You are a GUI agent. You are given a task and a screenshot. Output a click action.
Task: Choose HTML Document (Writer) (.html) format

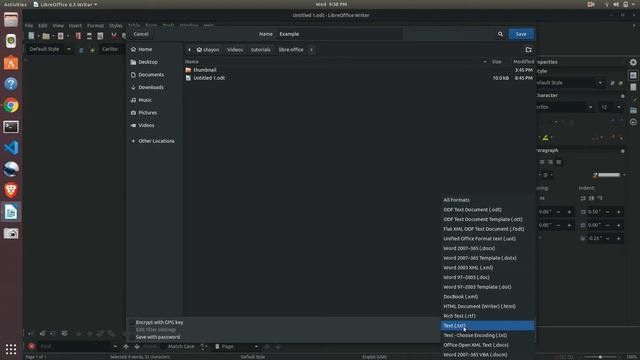(x=487, y=307)
